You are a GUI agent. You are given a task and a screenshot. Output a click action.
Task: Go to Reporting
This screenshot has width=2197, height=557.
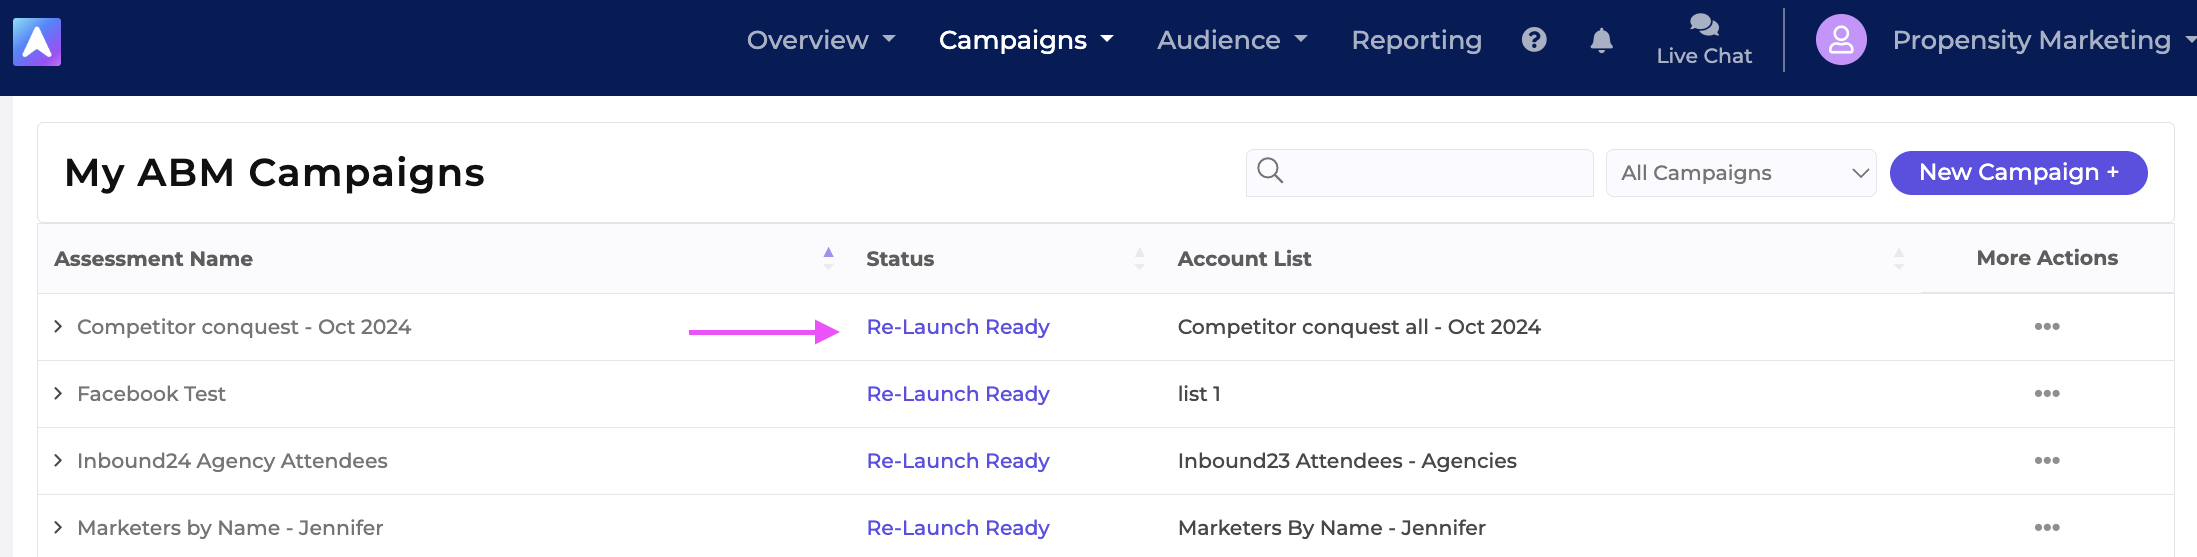(1416, 40)
